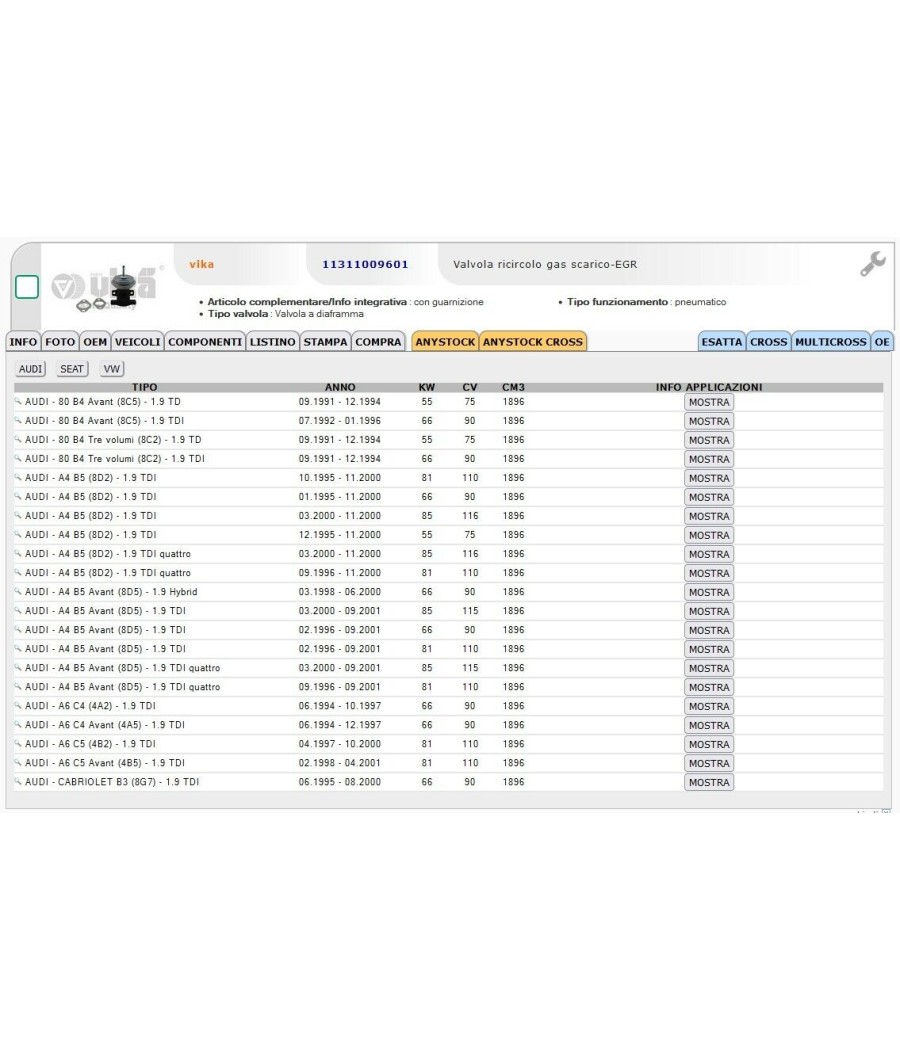The width and height of the screenshot is (900, 1050).
Task: Click INFO APPLICAZIONI column header
Action: click(709, 387)
